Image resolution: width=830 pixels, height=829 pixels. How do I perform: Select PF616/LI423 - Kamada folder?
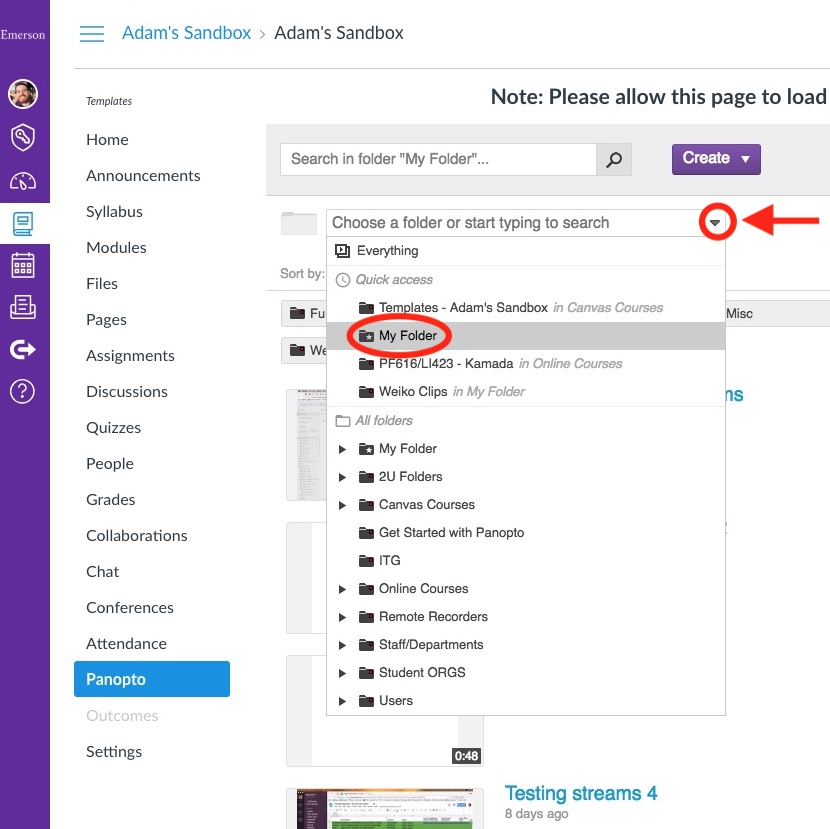(x=526, y=364)
